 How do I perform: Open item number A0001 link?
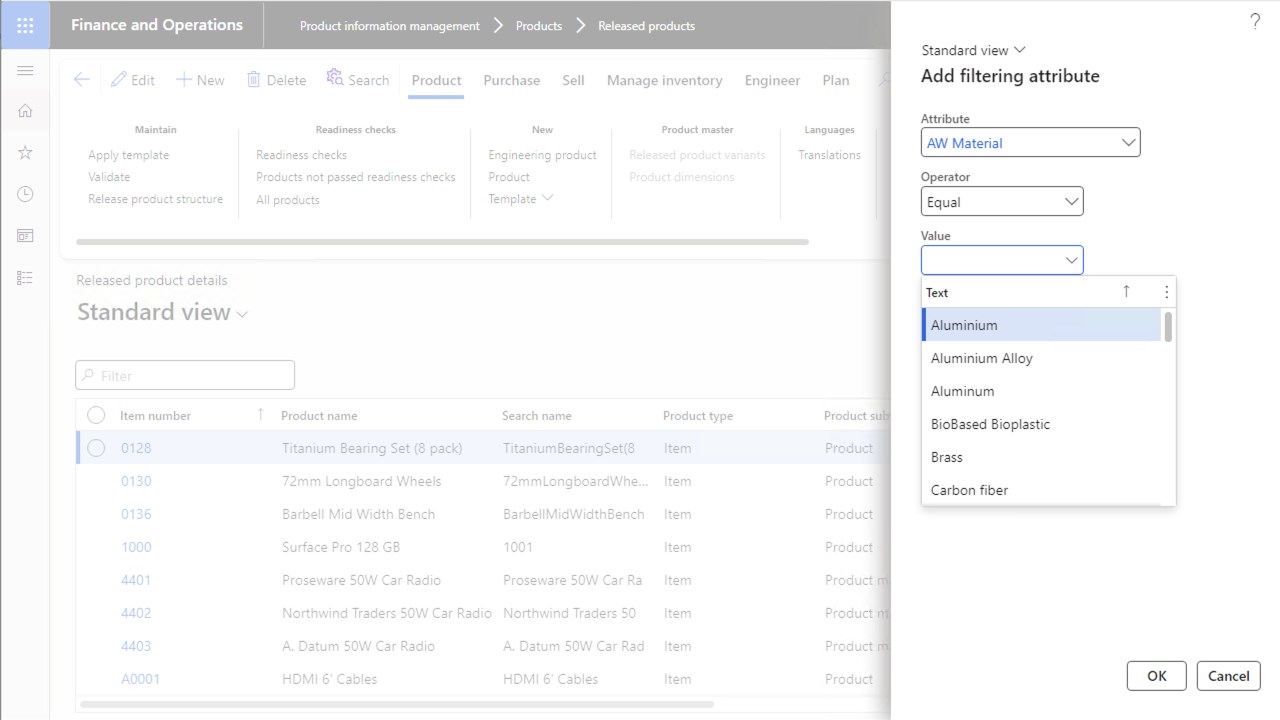click(141, 679)
